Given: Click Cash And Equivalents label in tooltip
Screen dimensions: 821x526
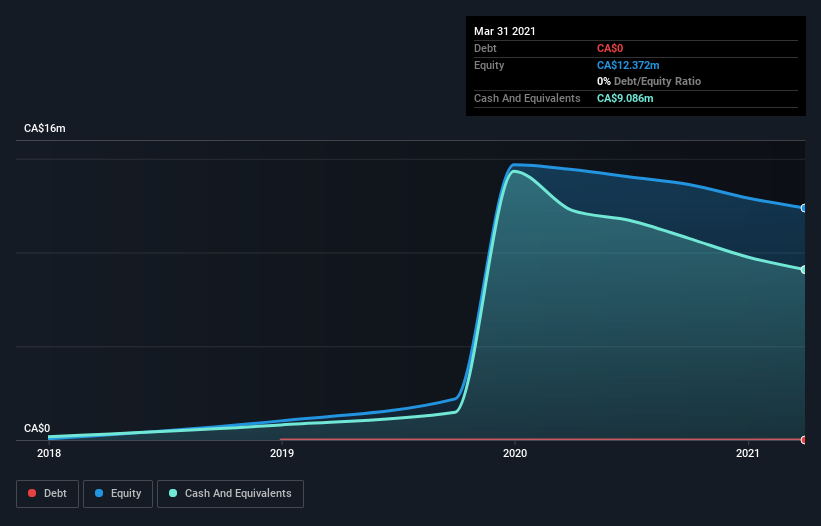Looking at the screenshot, I should (527, 98).
